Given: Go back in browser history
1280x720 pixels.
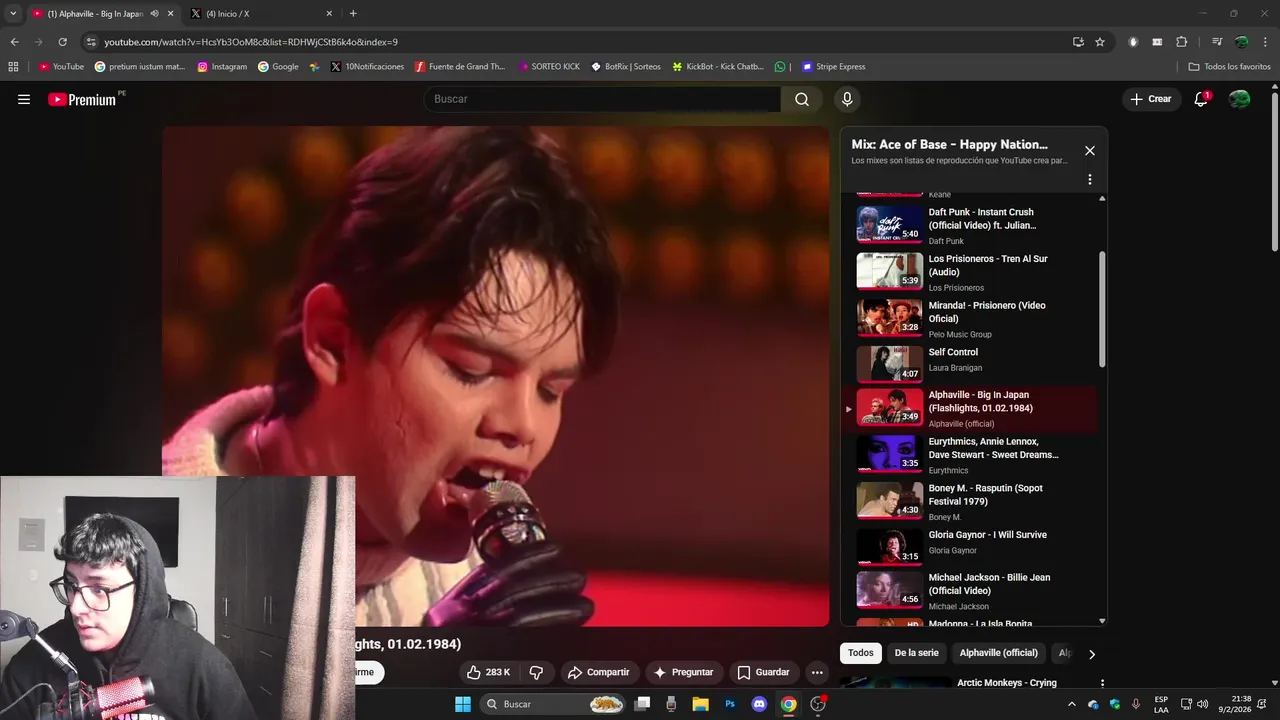Looking at the screenshot, I should click(14, 42).
